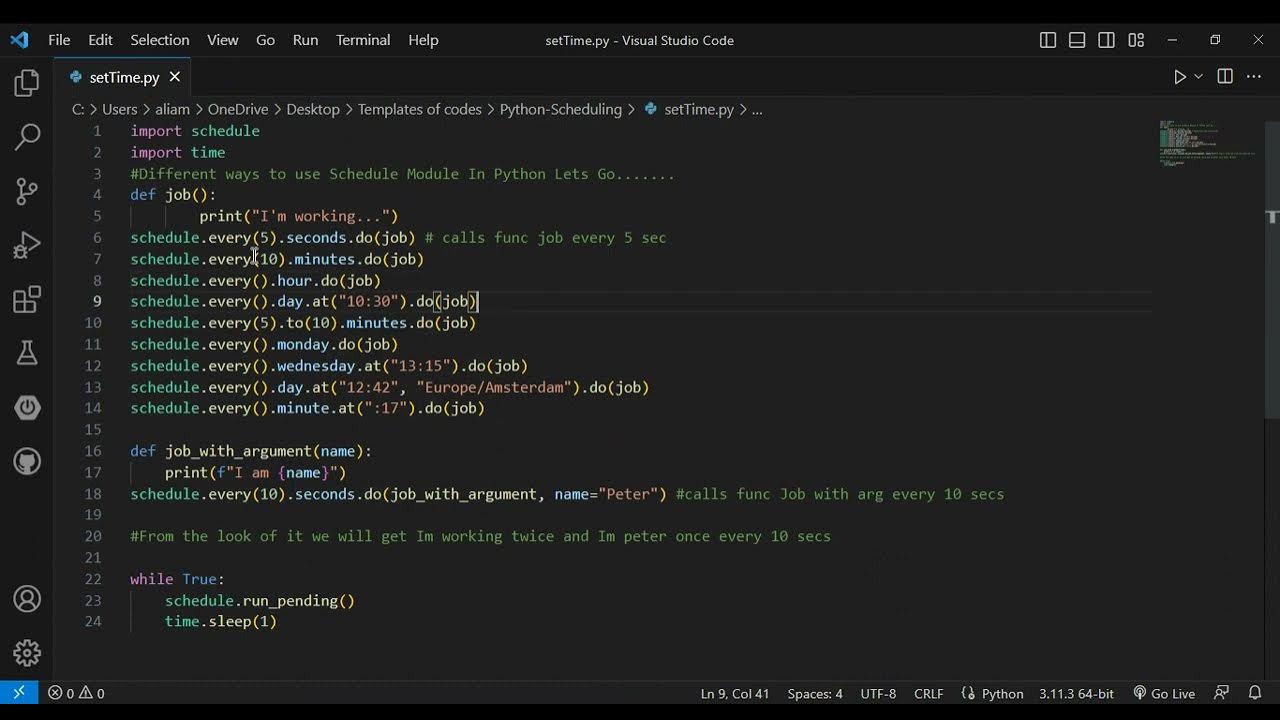Select the setTime.py editor tab

[x=123, y=77]
